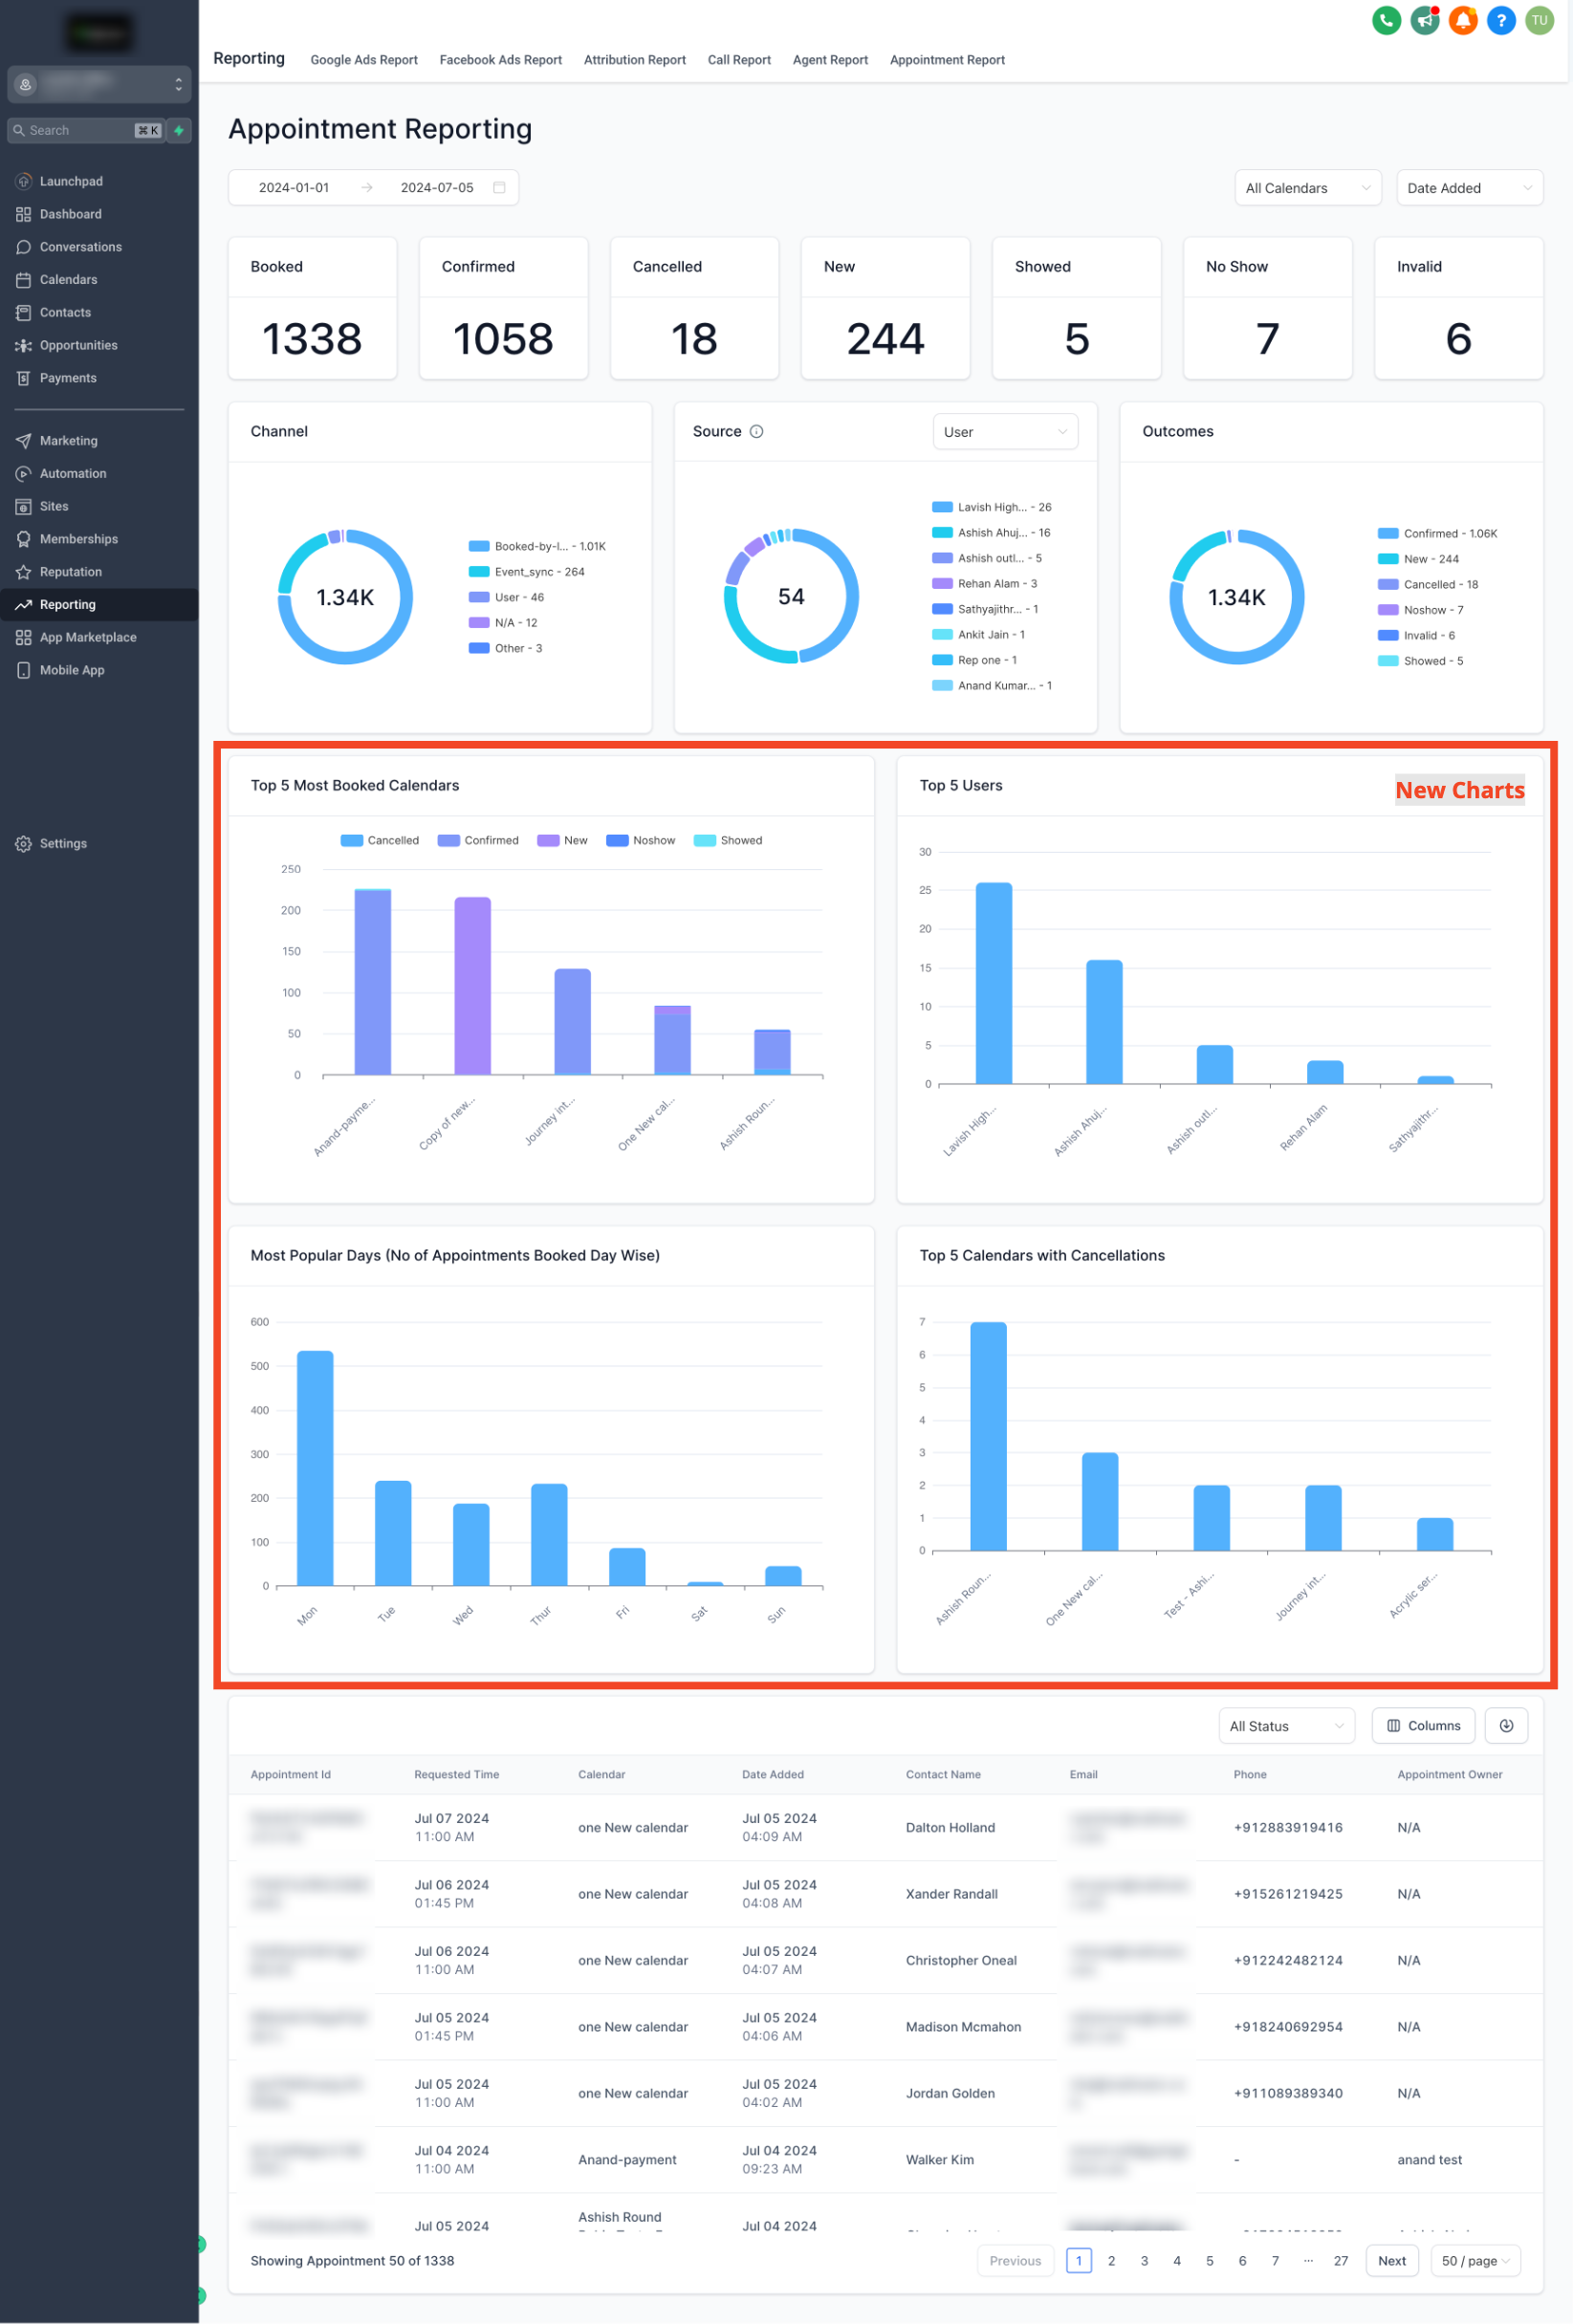Click the Contacts sidebar icon
Viewport: 1573px width, 2324px height.
click(x=23, y=313)
